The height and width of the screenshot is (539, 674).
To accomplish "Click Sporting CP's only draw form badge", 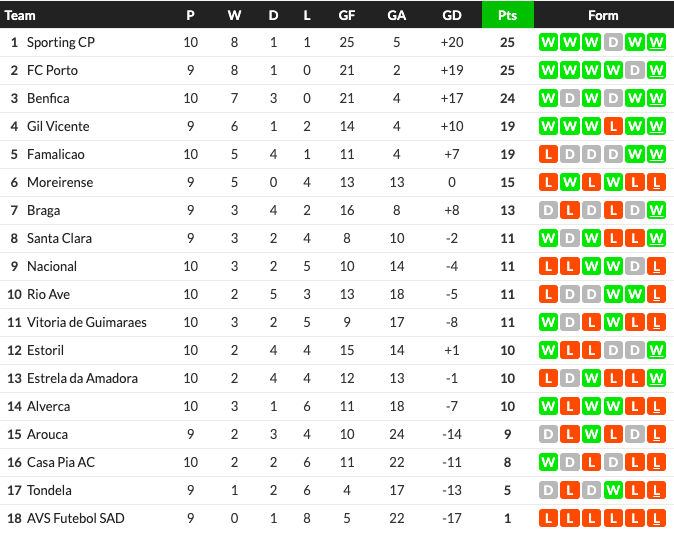I will coord(613,43).
